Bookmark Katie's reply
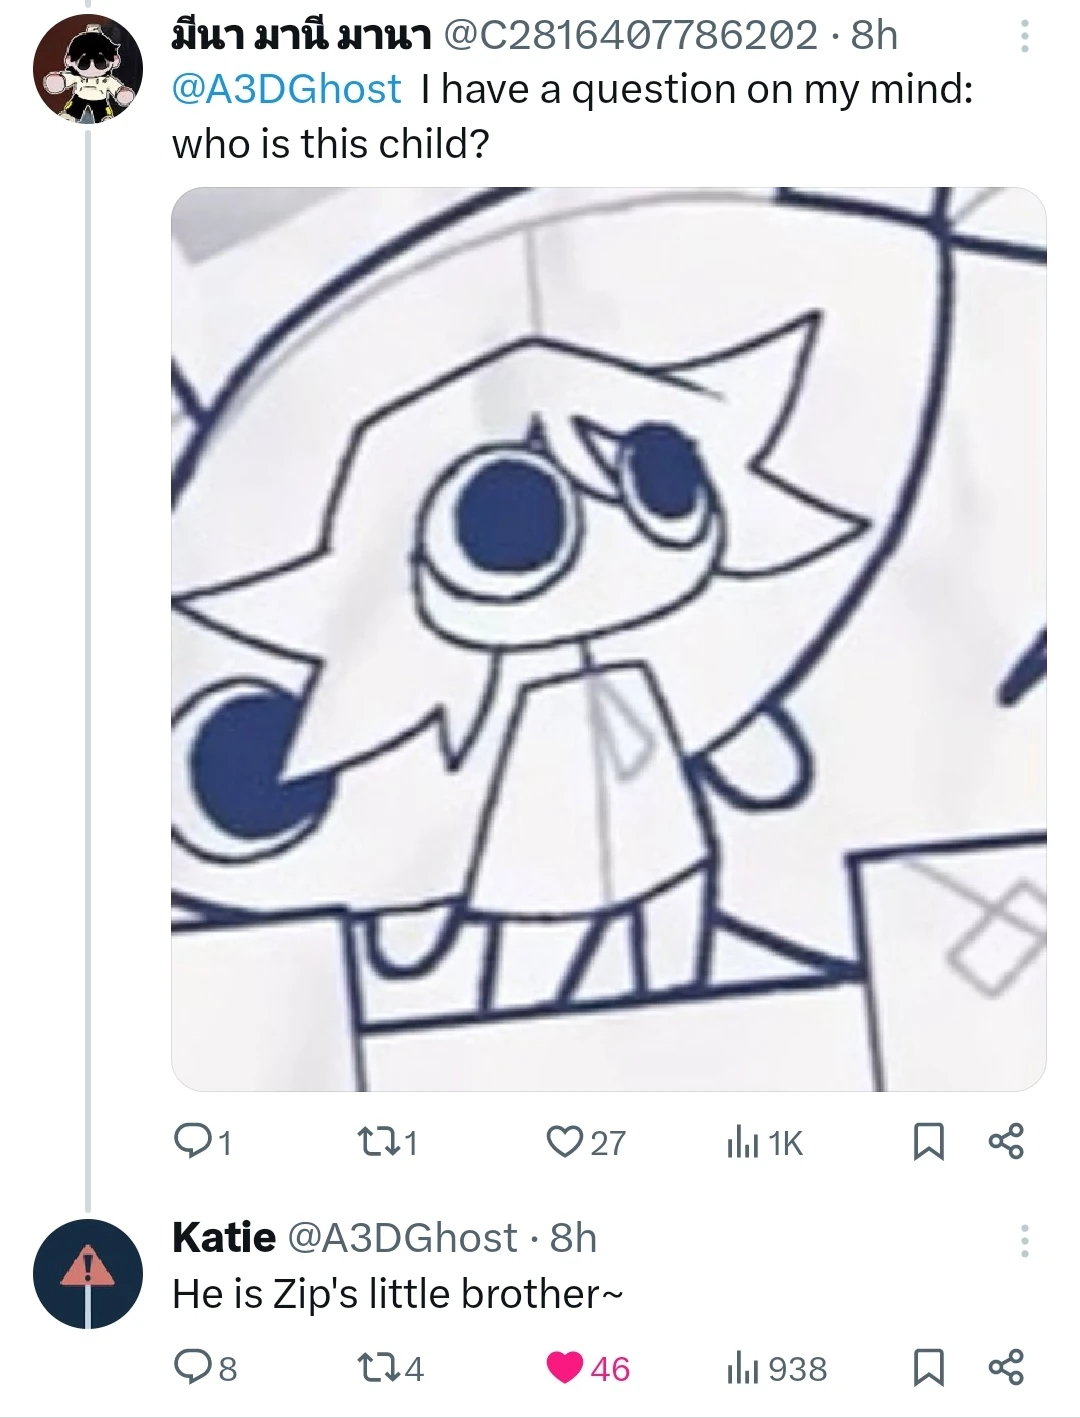Viewport: 1080px width, 1418px height. pyautogui.click(x=929, y=1367)
